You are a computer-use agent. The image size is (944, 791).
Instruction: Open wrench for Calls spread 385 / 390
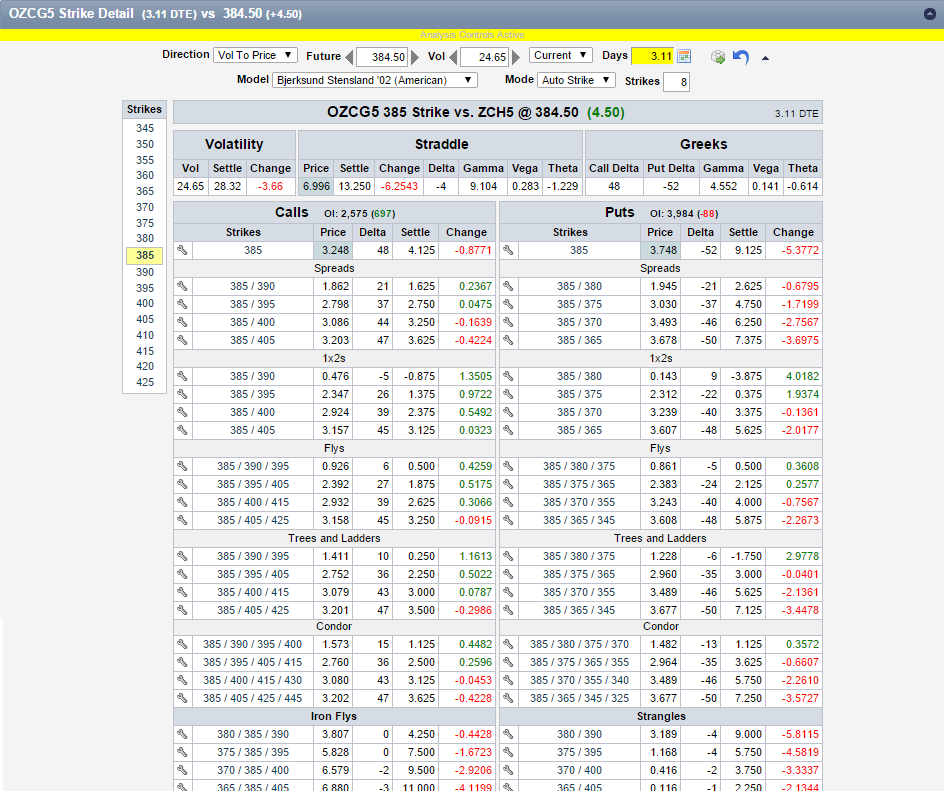182,286
